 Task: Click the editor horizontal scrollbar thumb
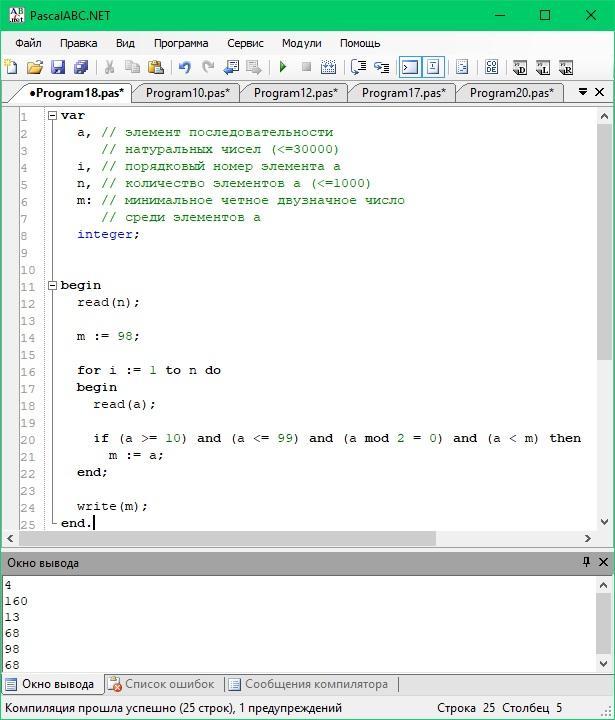click(227, 538)
